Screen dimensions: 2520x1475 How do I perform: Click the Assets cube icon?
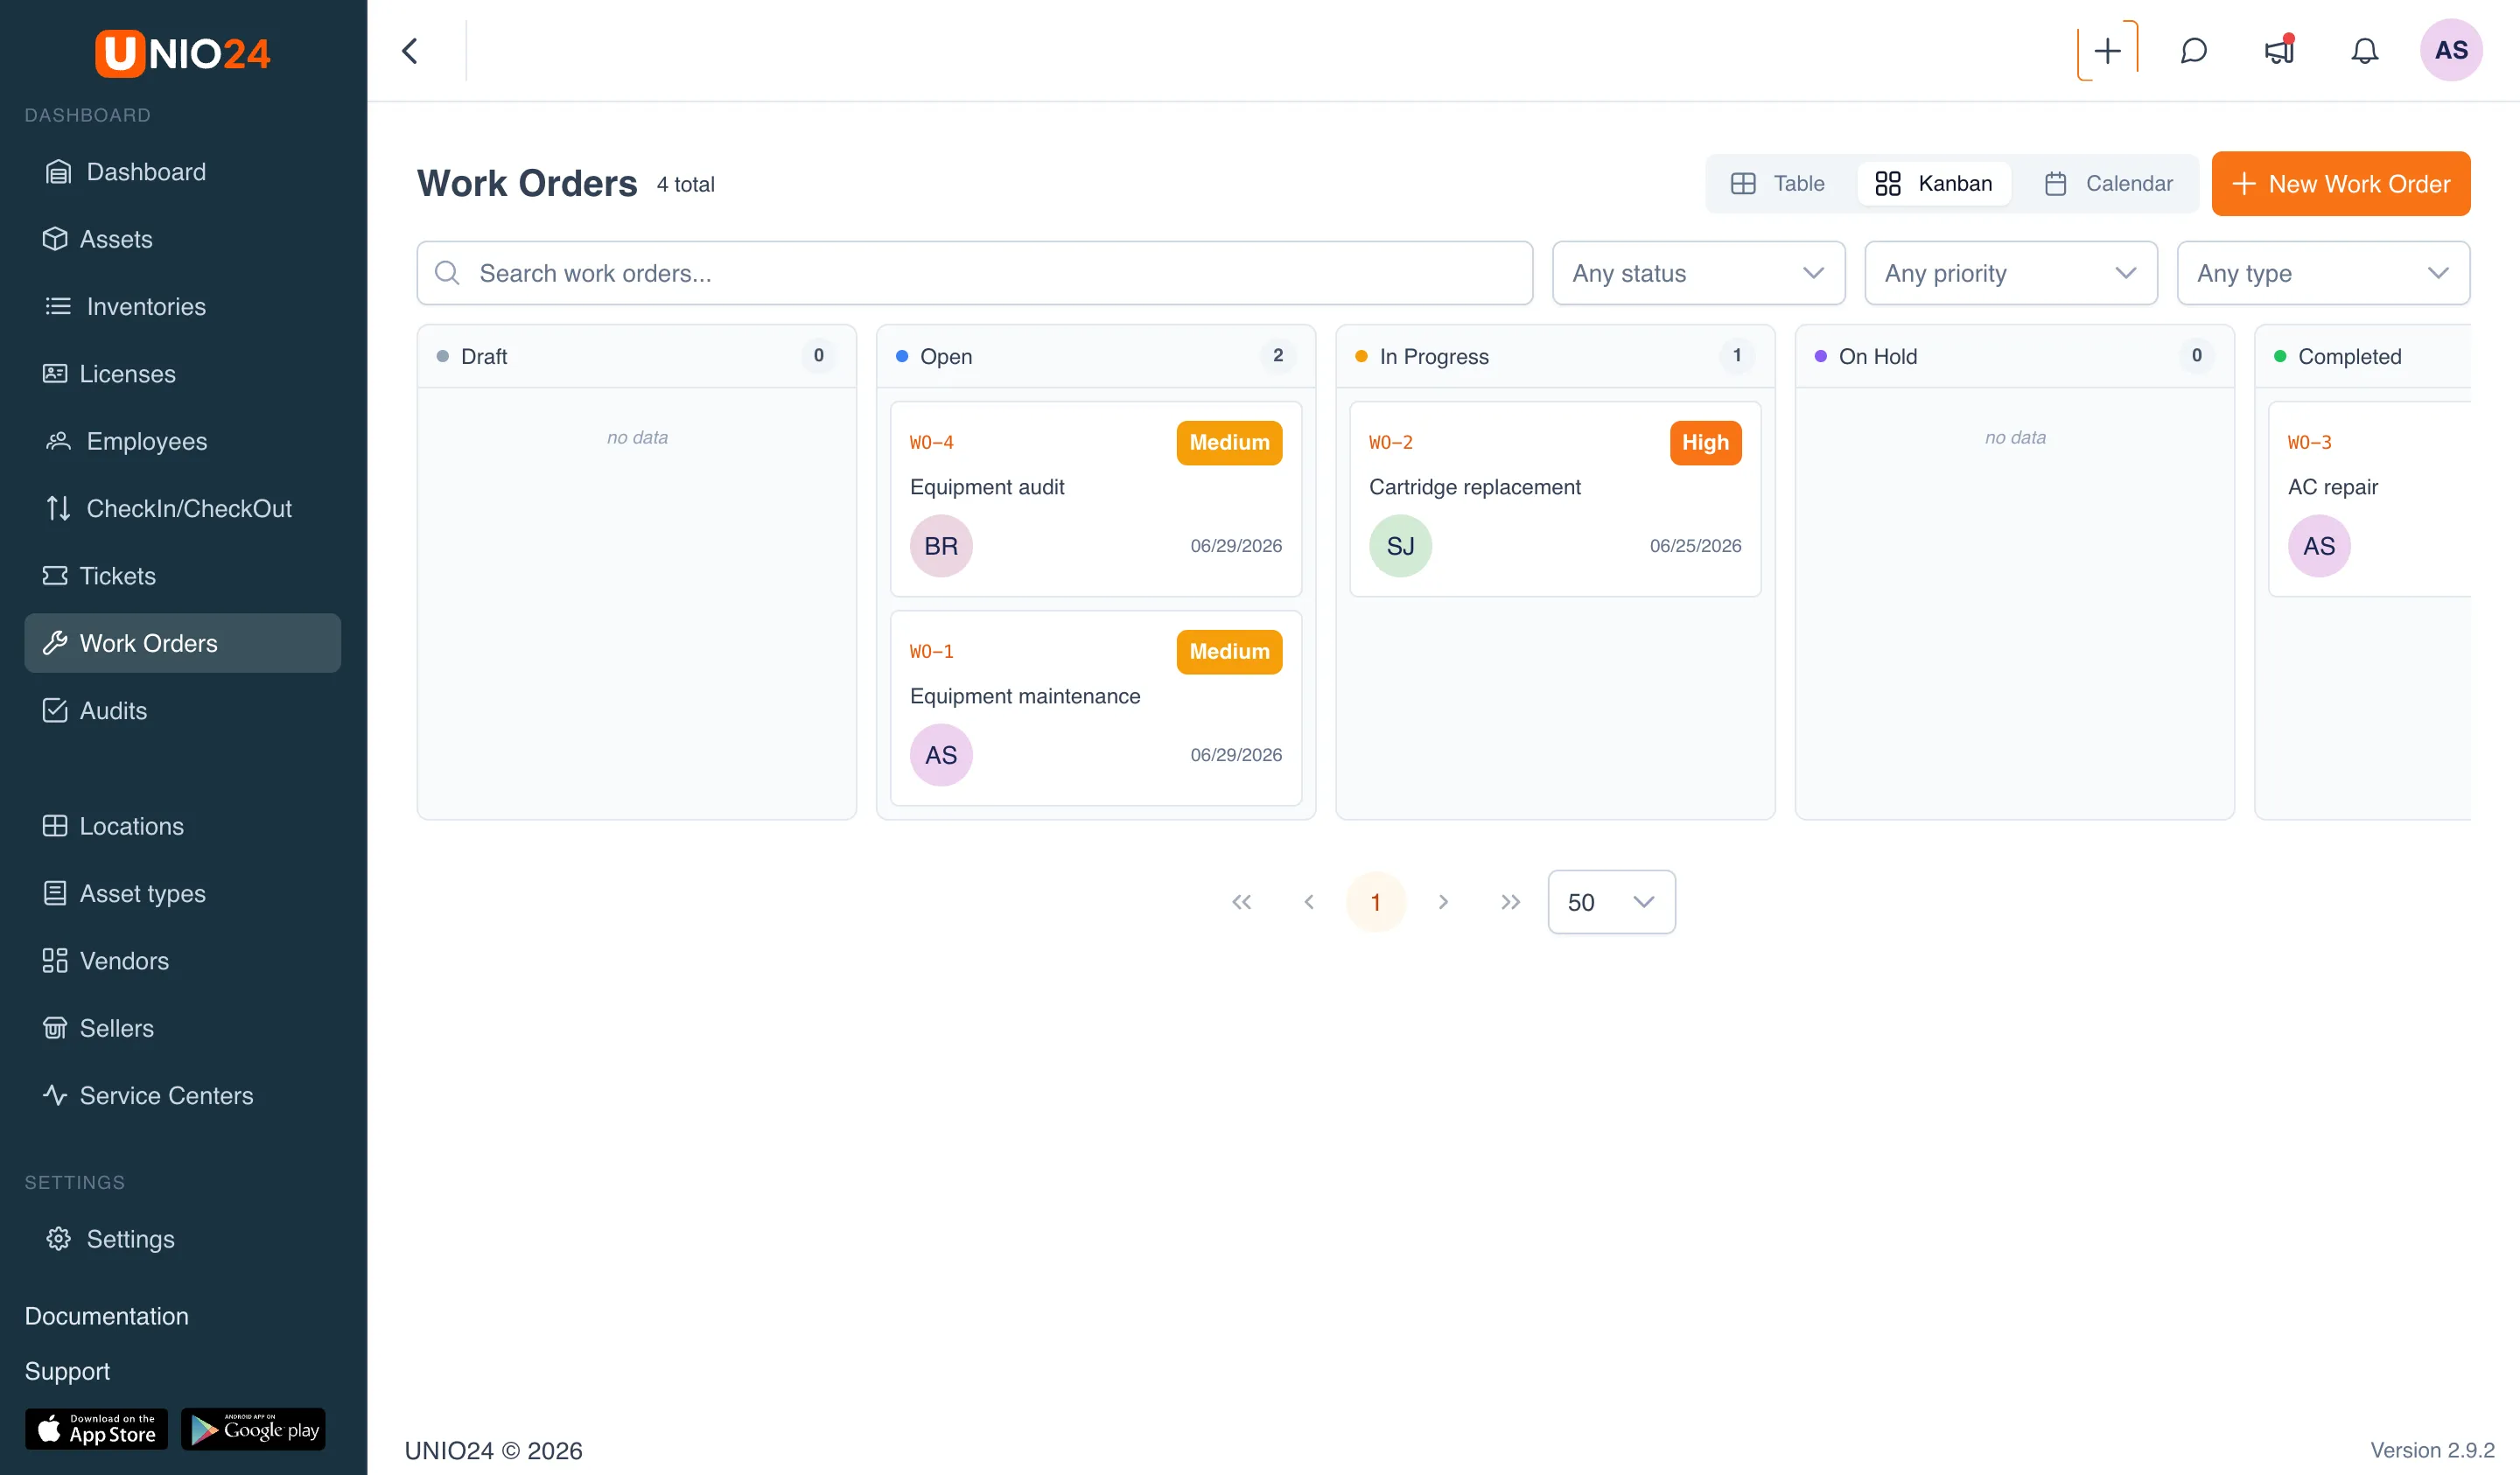pos(55,239)
